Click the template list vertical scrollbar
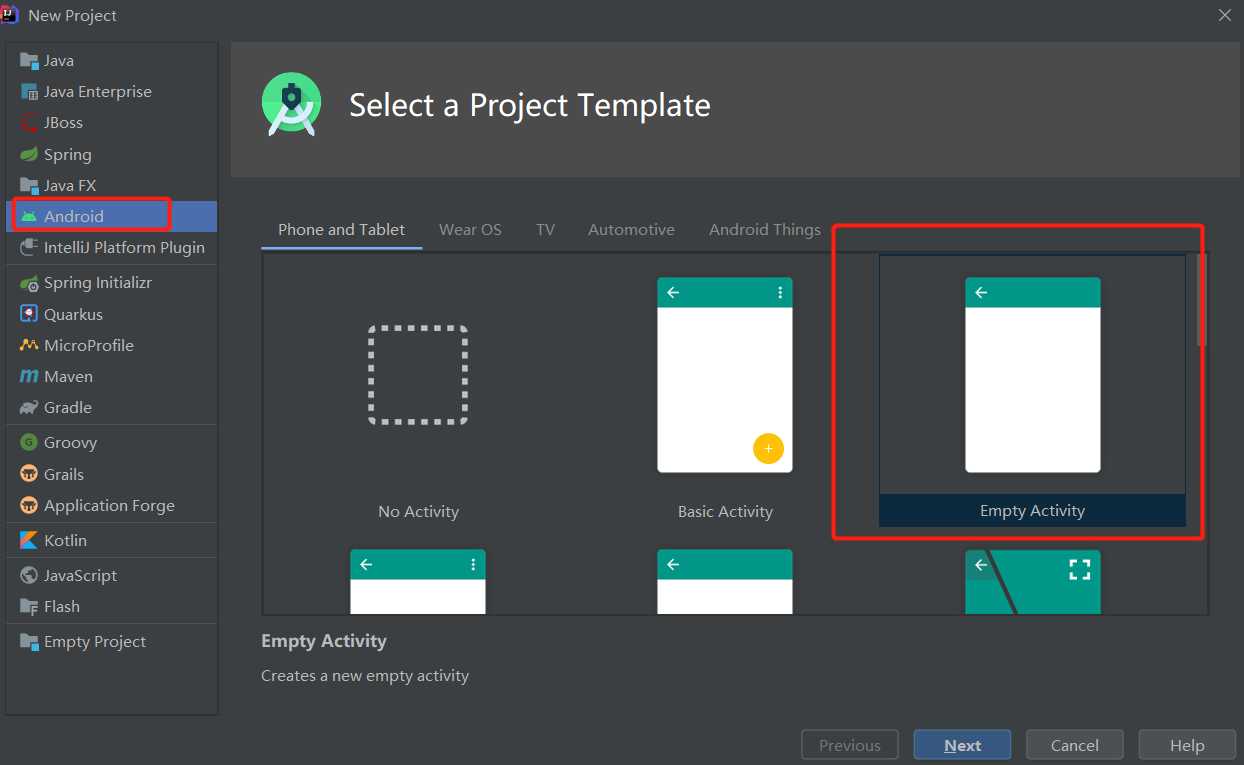This screenshot has height=765, width=1244. (x=1202, y=300)
